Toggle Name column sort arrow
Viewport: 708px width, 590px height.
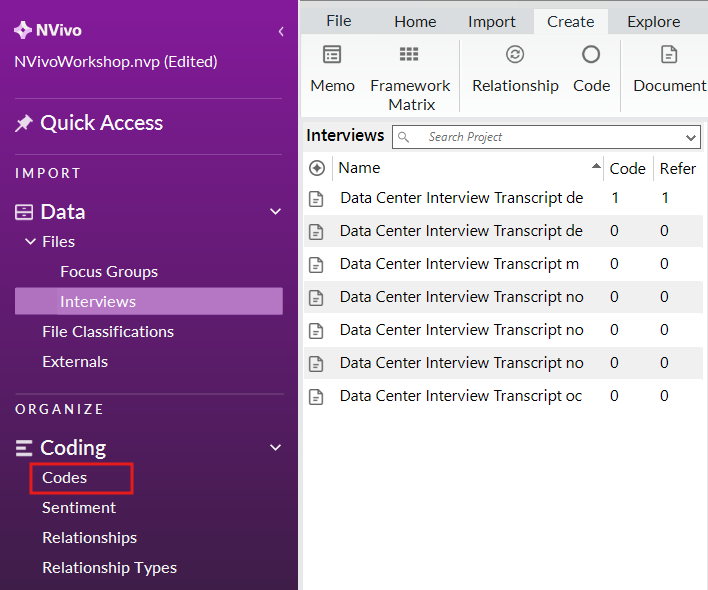(596, 166)
